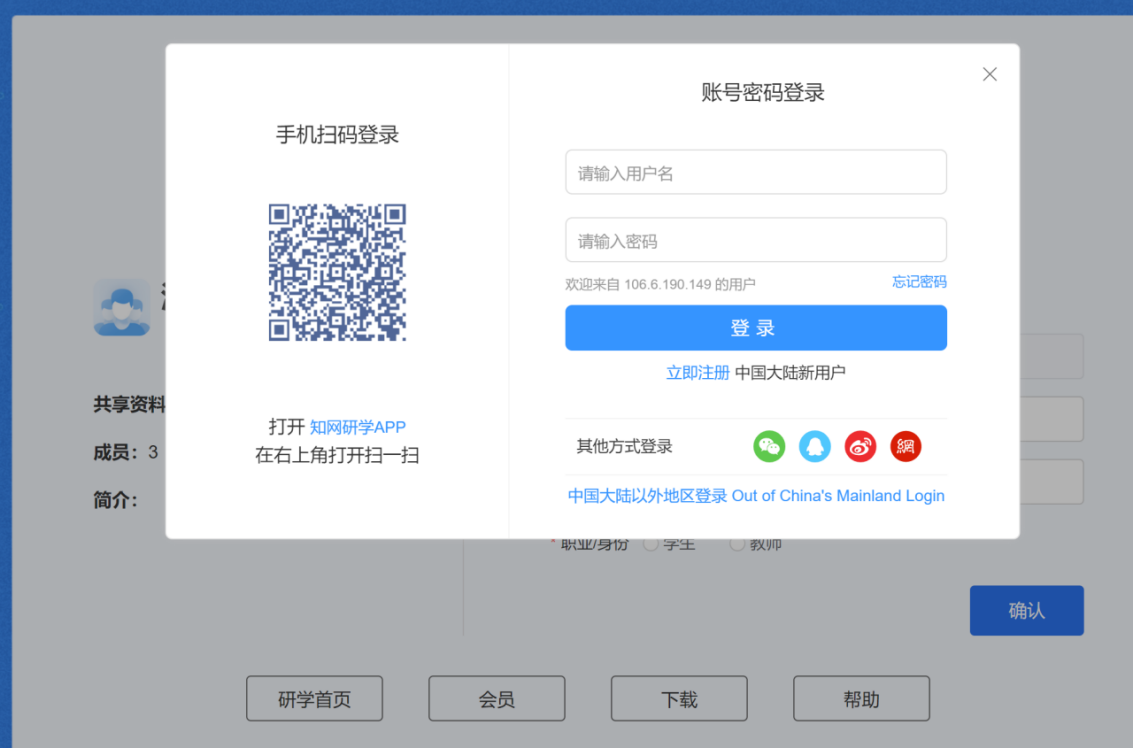Click the QR code for mobile login
The width and height of the screenshot is (1134, 748).
point(337,272)
